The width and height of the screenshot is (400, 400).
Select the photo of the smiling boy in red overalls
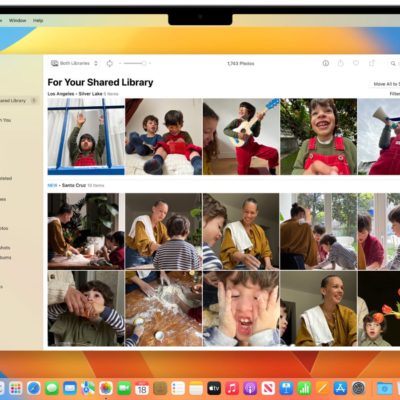[x=319, y=137]
